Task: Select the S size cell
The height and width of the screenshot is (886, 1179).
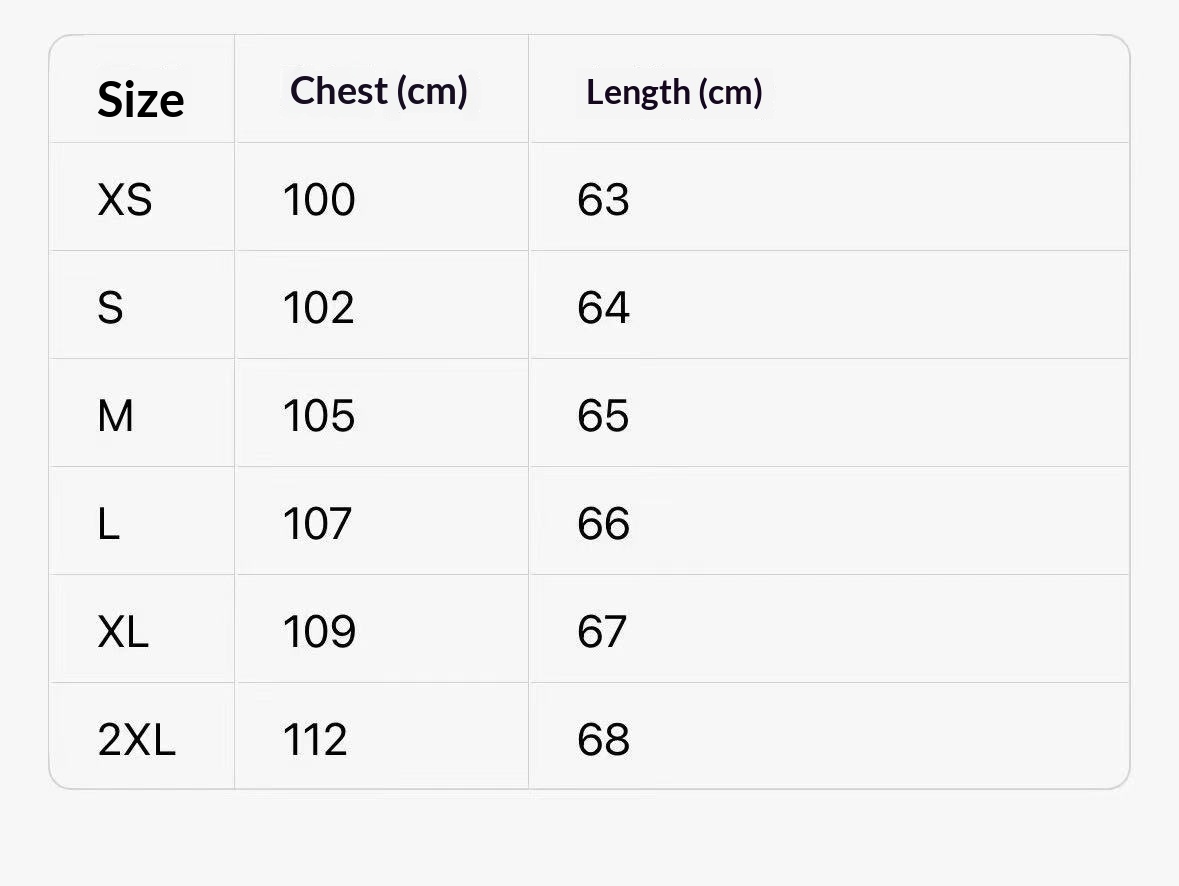Action: pyautogui.click(x=110, y=308)
